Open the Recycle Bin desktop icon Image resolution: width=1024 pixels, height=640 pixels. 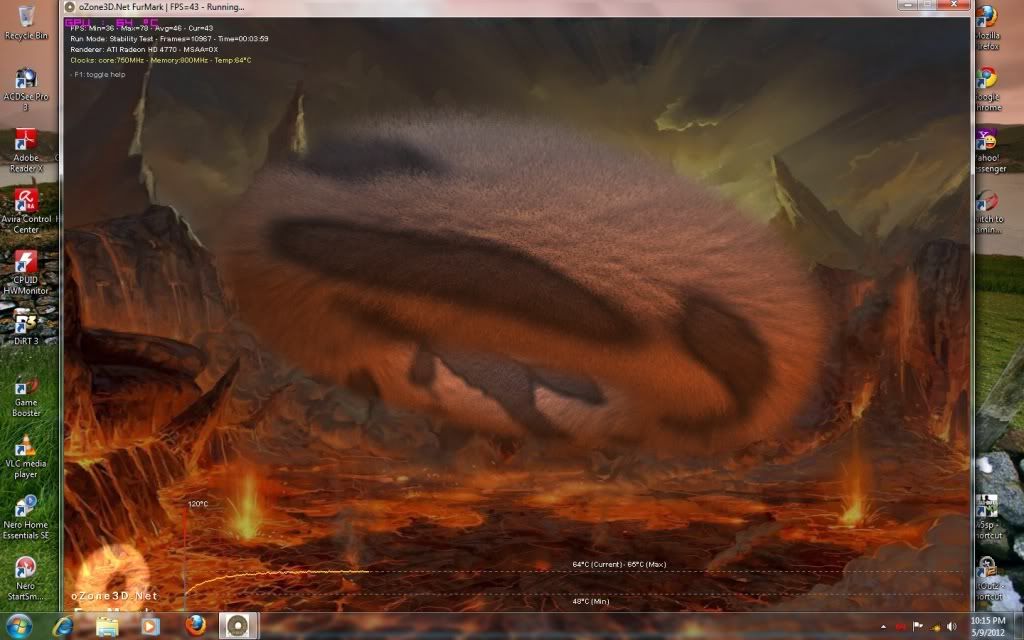pos(26,22)
